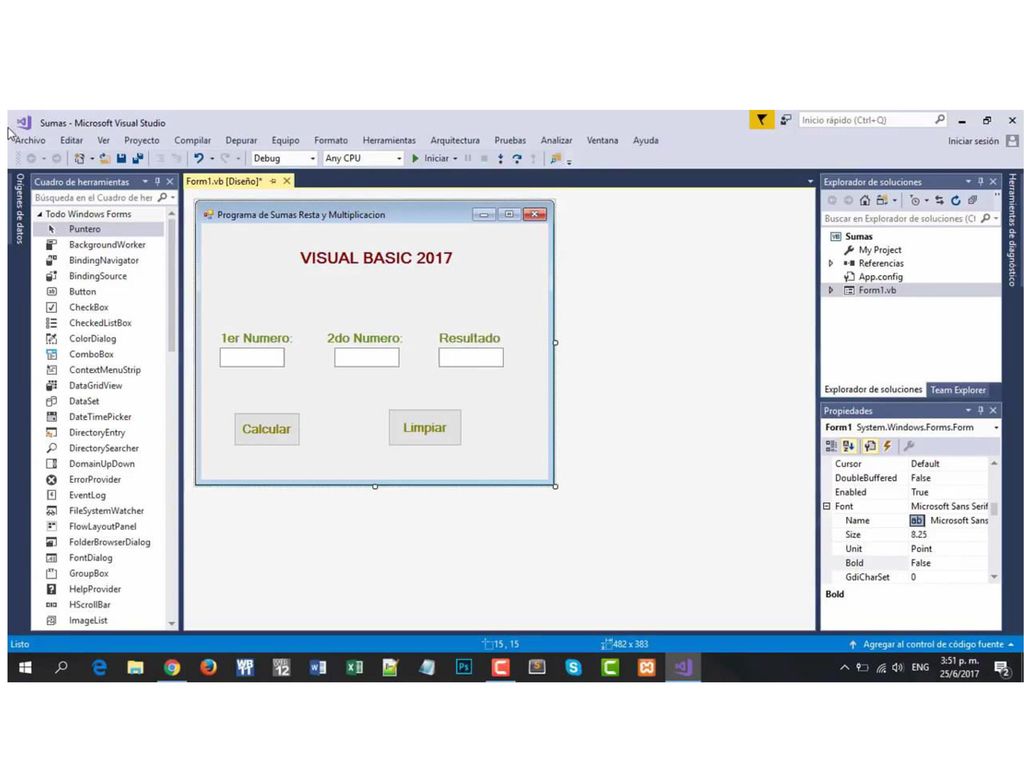This screenshot has width=1024, height=768.
Task: Click the single Save disk icon
Action: pos(121,158)
